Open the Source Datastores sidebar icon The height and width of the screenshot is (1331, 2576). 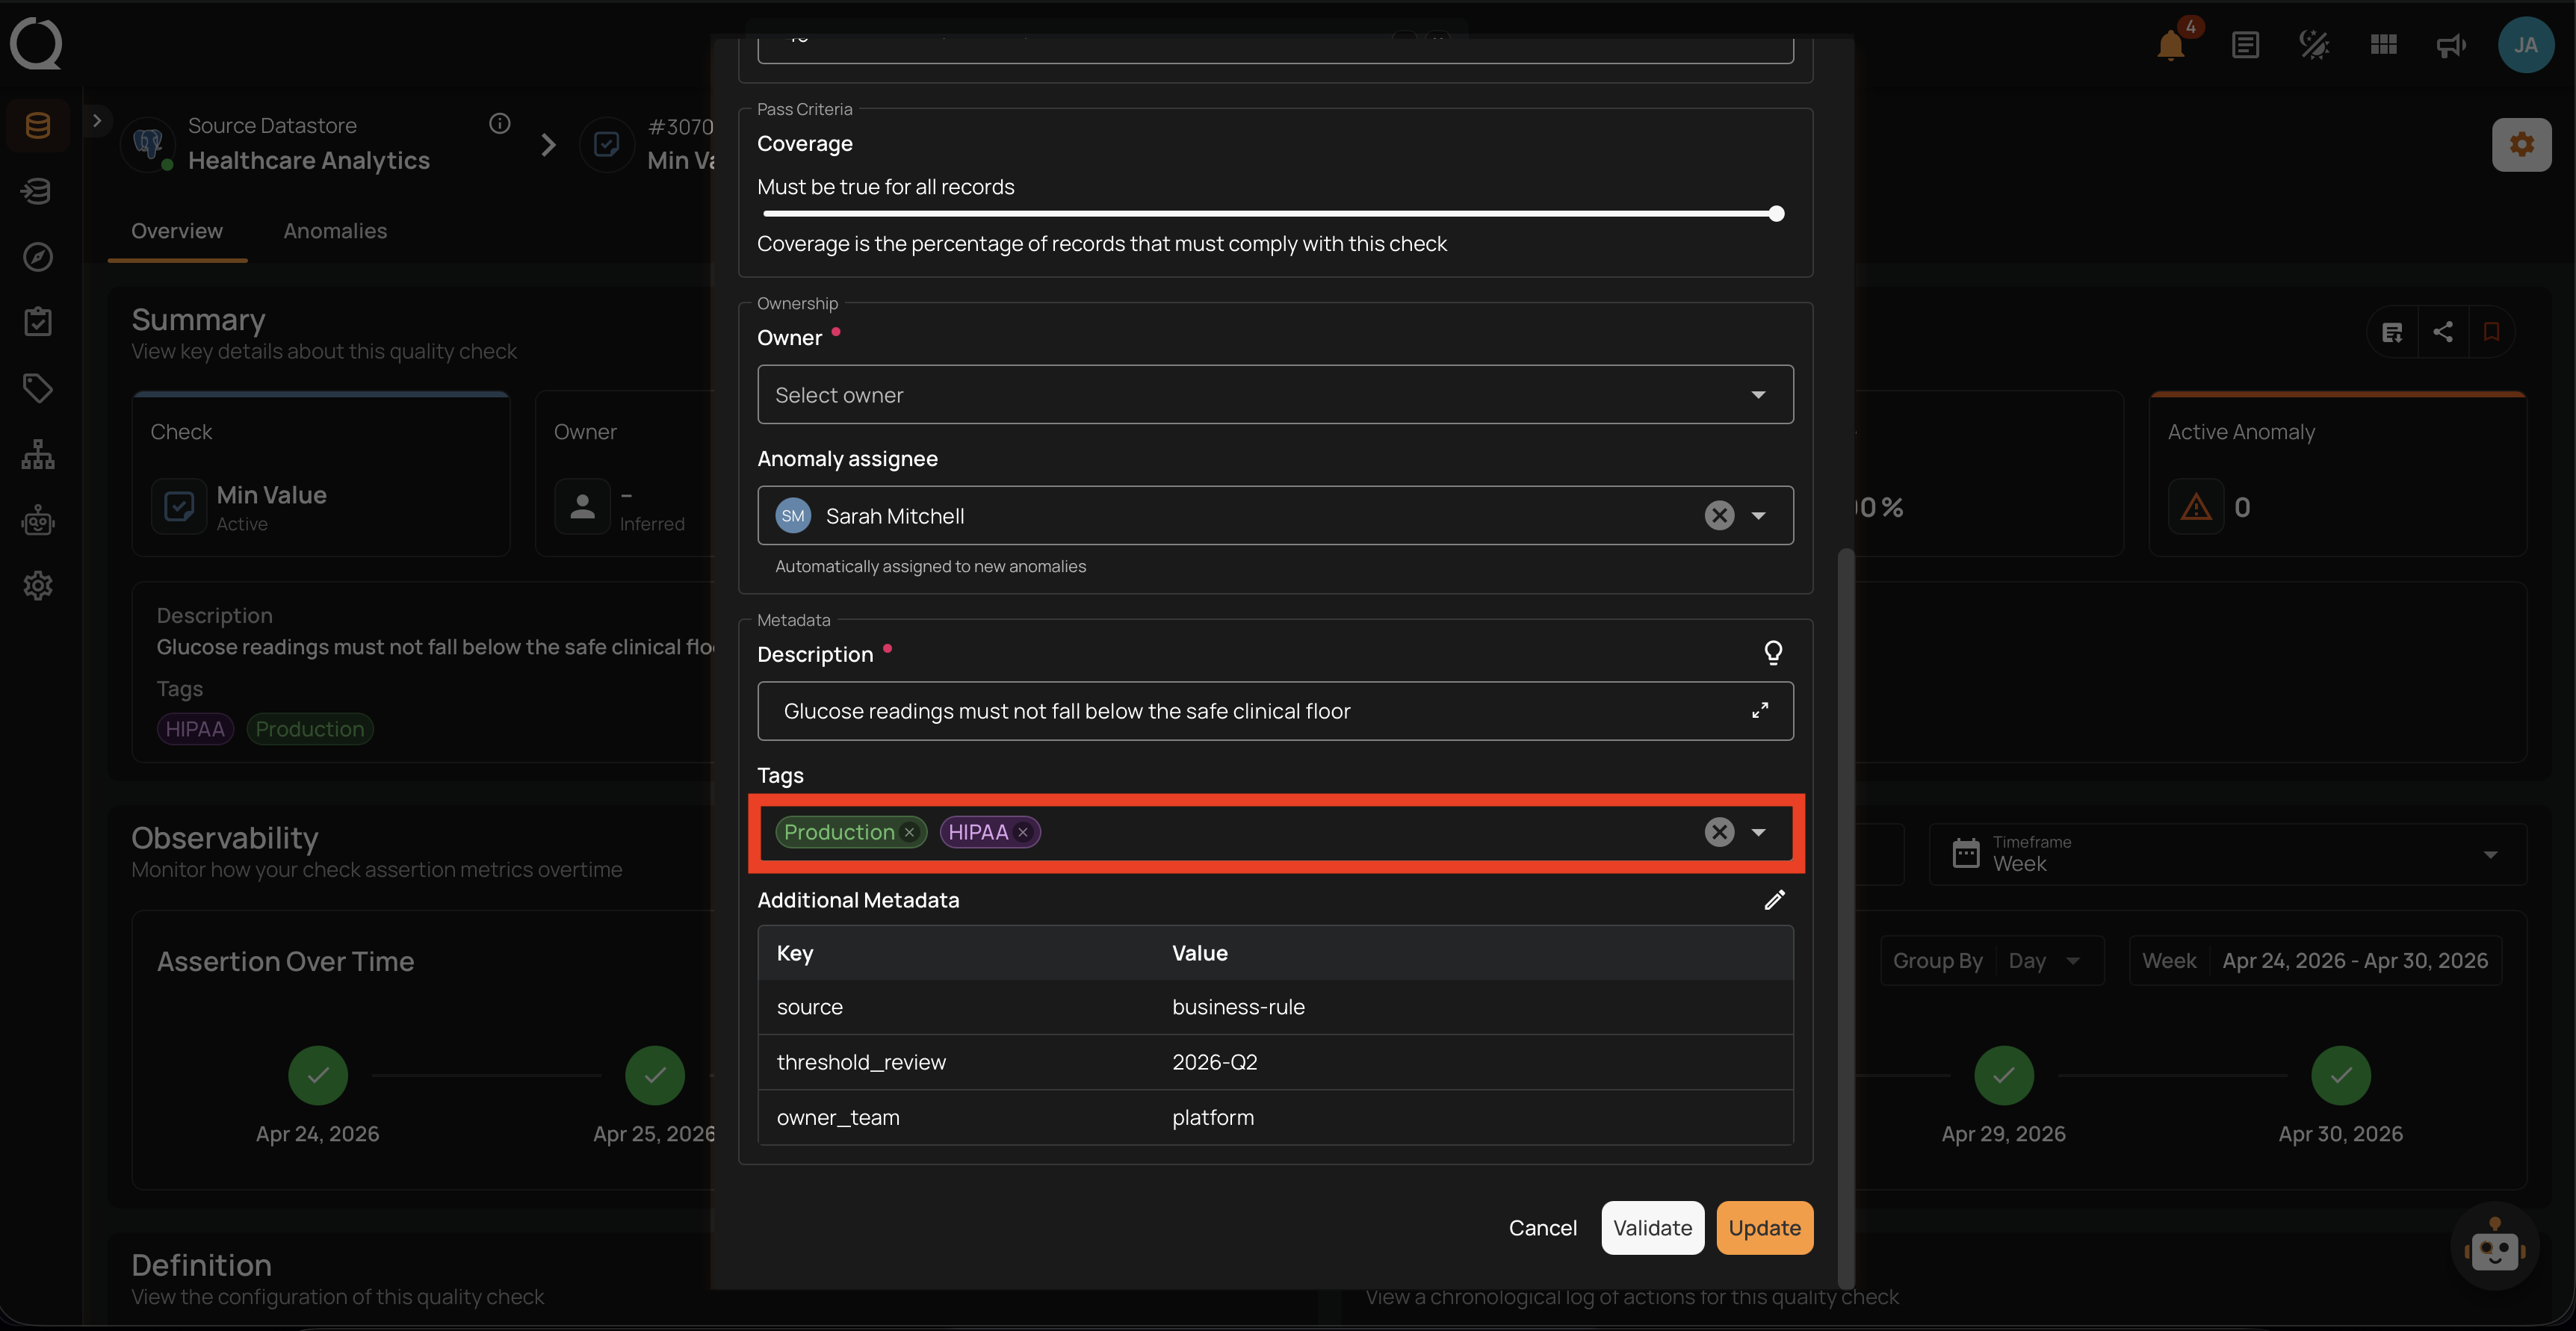pos(37,125)
